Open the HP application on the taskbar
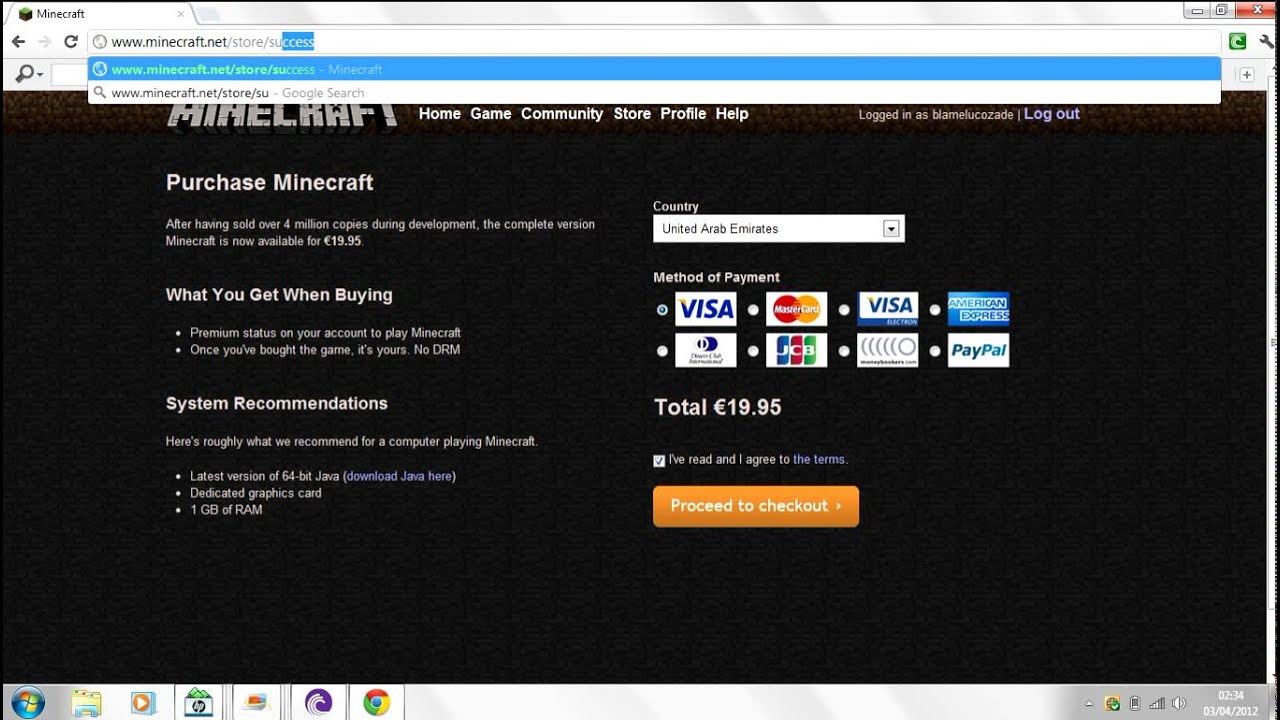This screenshot has height=720, width=1280. (x=199, y=702)
